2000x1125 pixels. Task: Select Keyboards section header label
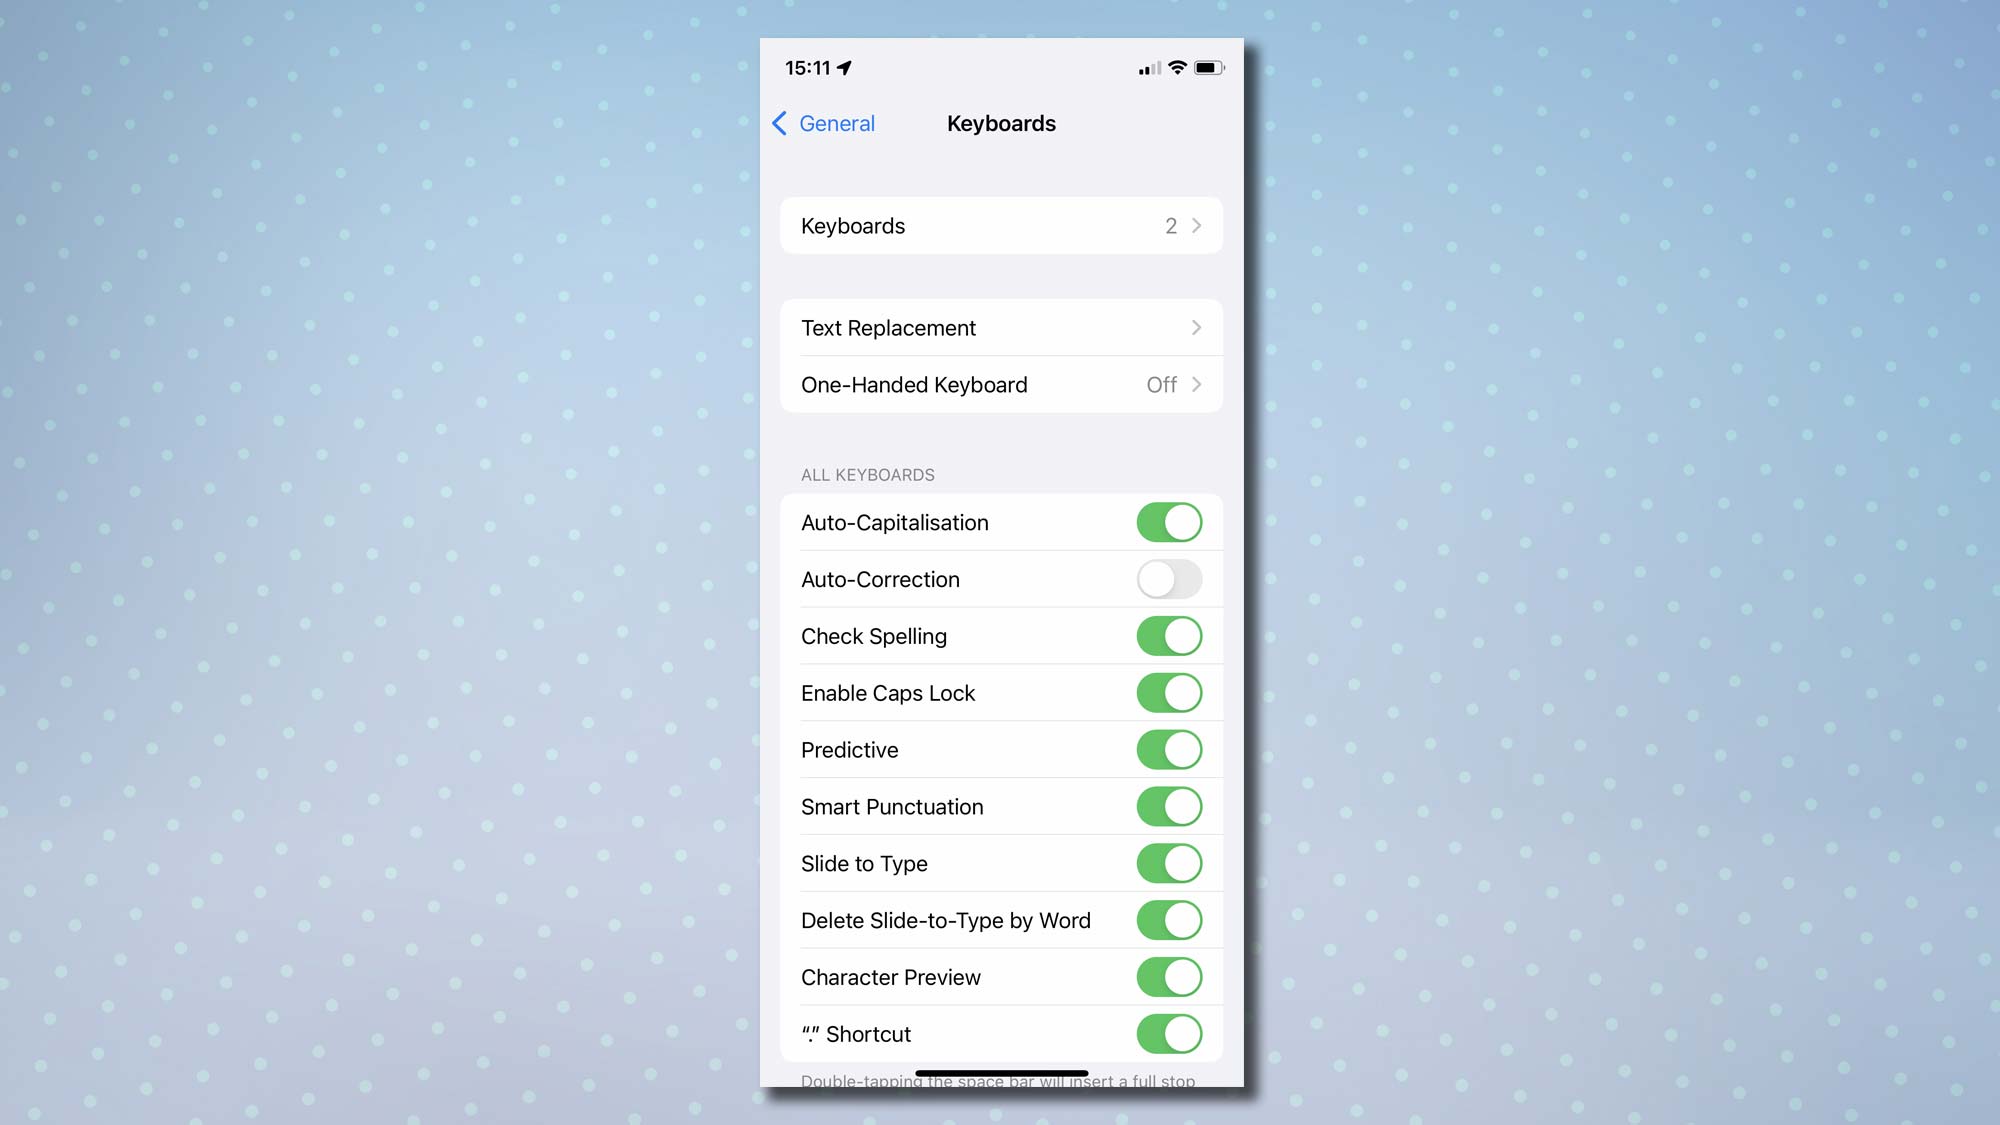coord(1001,122)
